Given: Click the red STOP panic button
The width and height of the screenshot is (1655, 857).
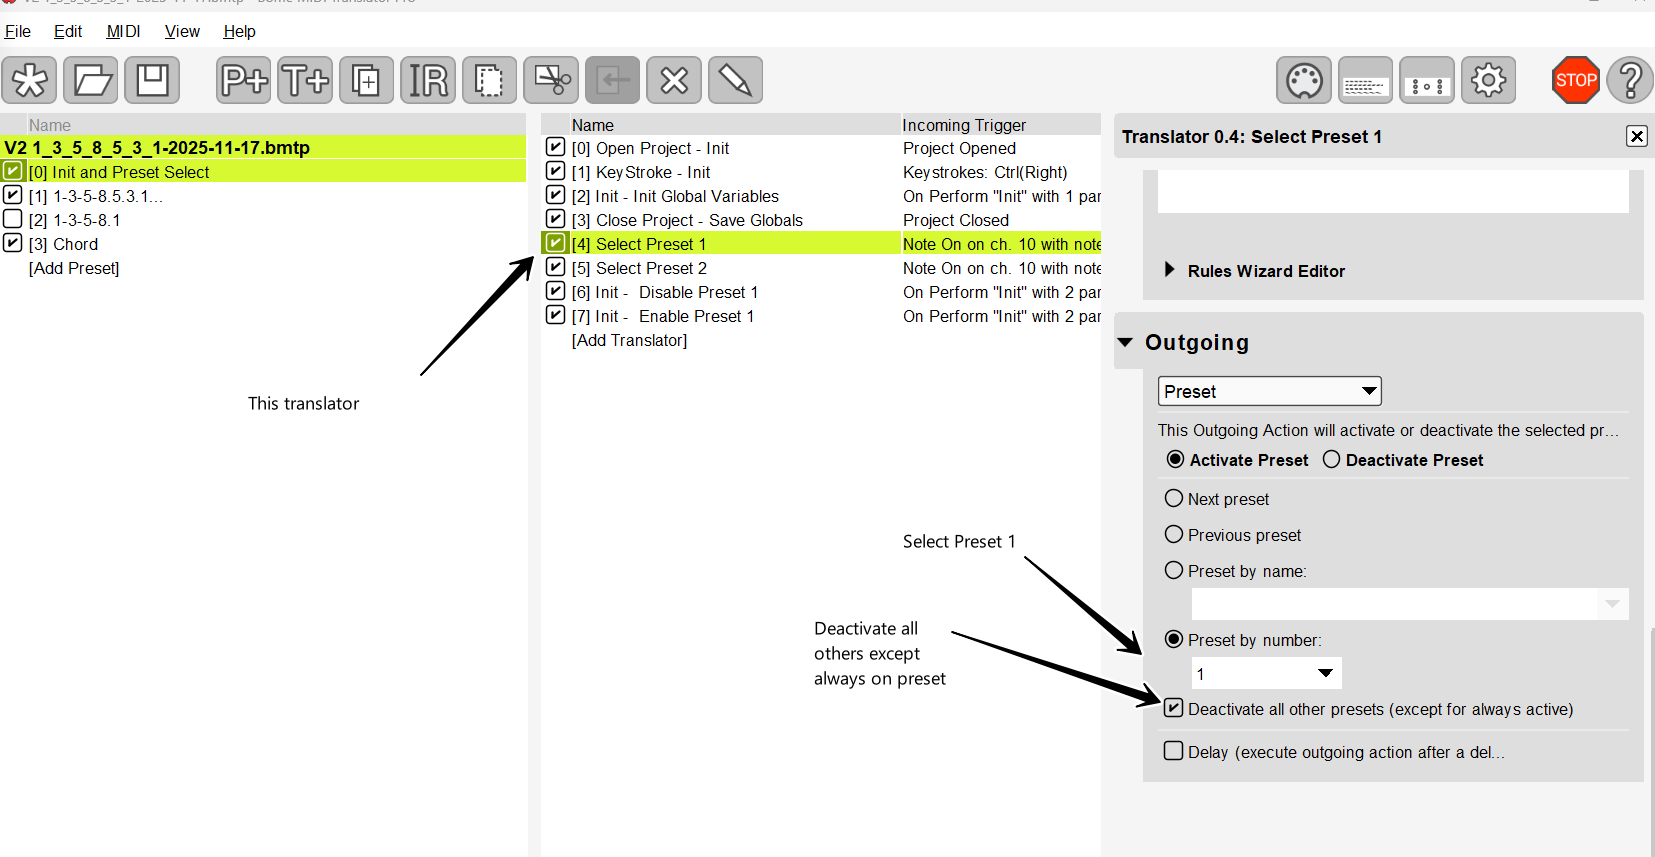Looking at the screenshot, I should pos(1575,80).
